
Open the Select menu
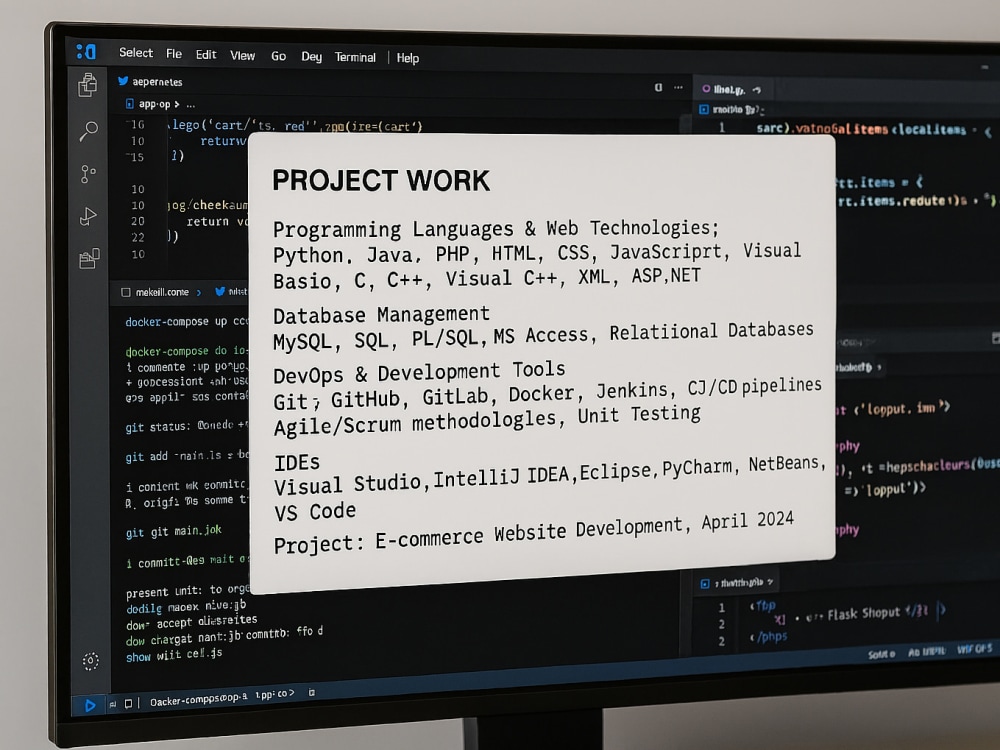pyautogui.click(x=136, y=53)
